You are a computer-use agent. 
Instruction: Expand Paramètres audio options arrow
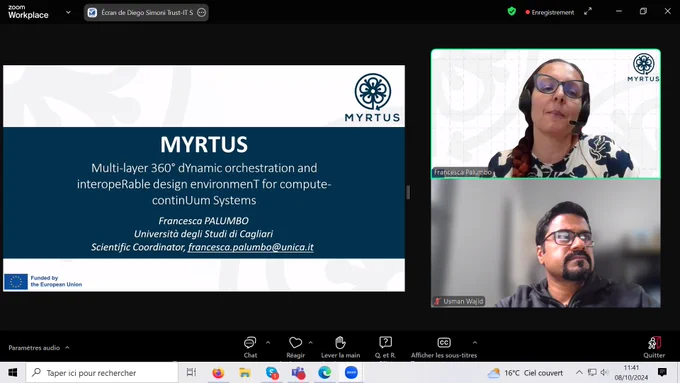[67, 347]
